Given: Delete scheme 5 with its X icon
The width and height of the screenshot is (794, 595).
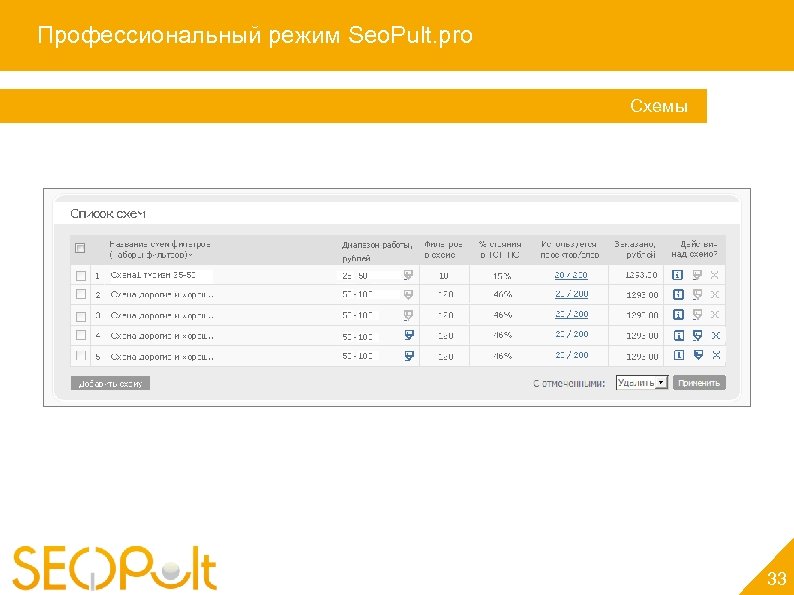Looking at the screenshot, I should tap(717, 355).
